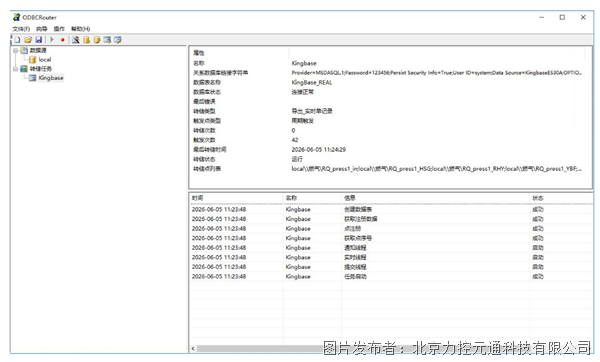Start the task with the grey play arrow
600x362 pixels.
coord(52,40)
